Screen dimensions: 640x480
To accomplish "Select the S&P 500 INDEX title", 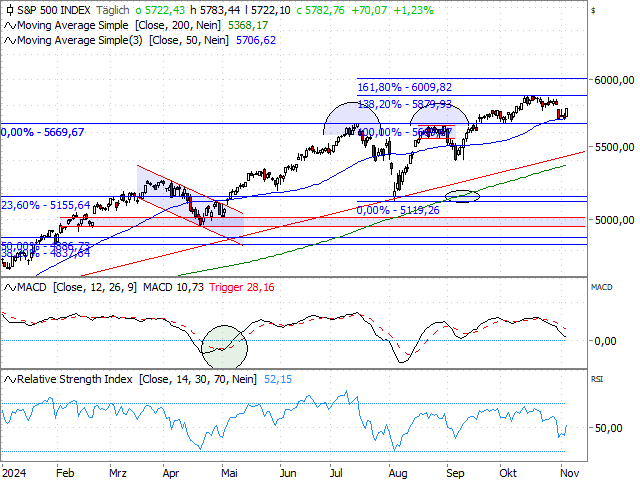I will [x=53, y=10].
